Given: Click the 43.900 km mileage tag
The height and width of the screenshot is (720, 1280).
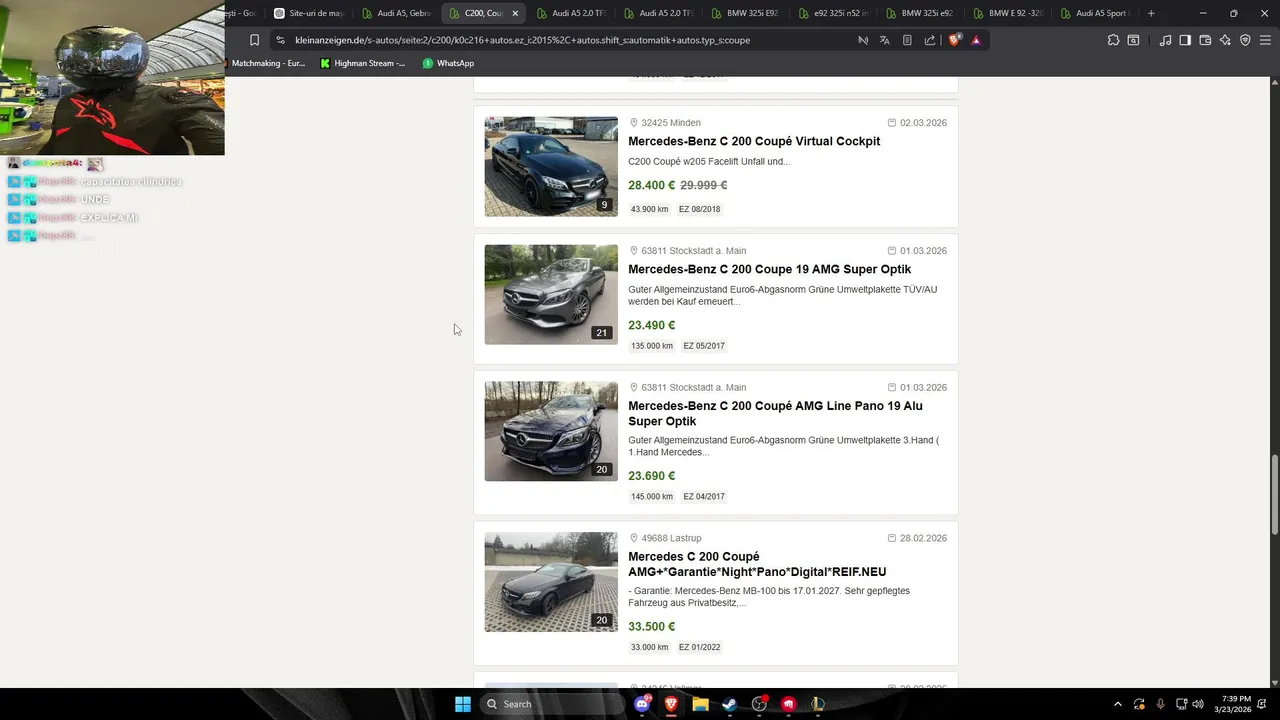Looking at the screenshot, I should [x=649, y=209].
